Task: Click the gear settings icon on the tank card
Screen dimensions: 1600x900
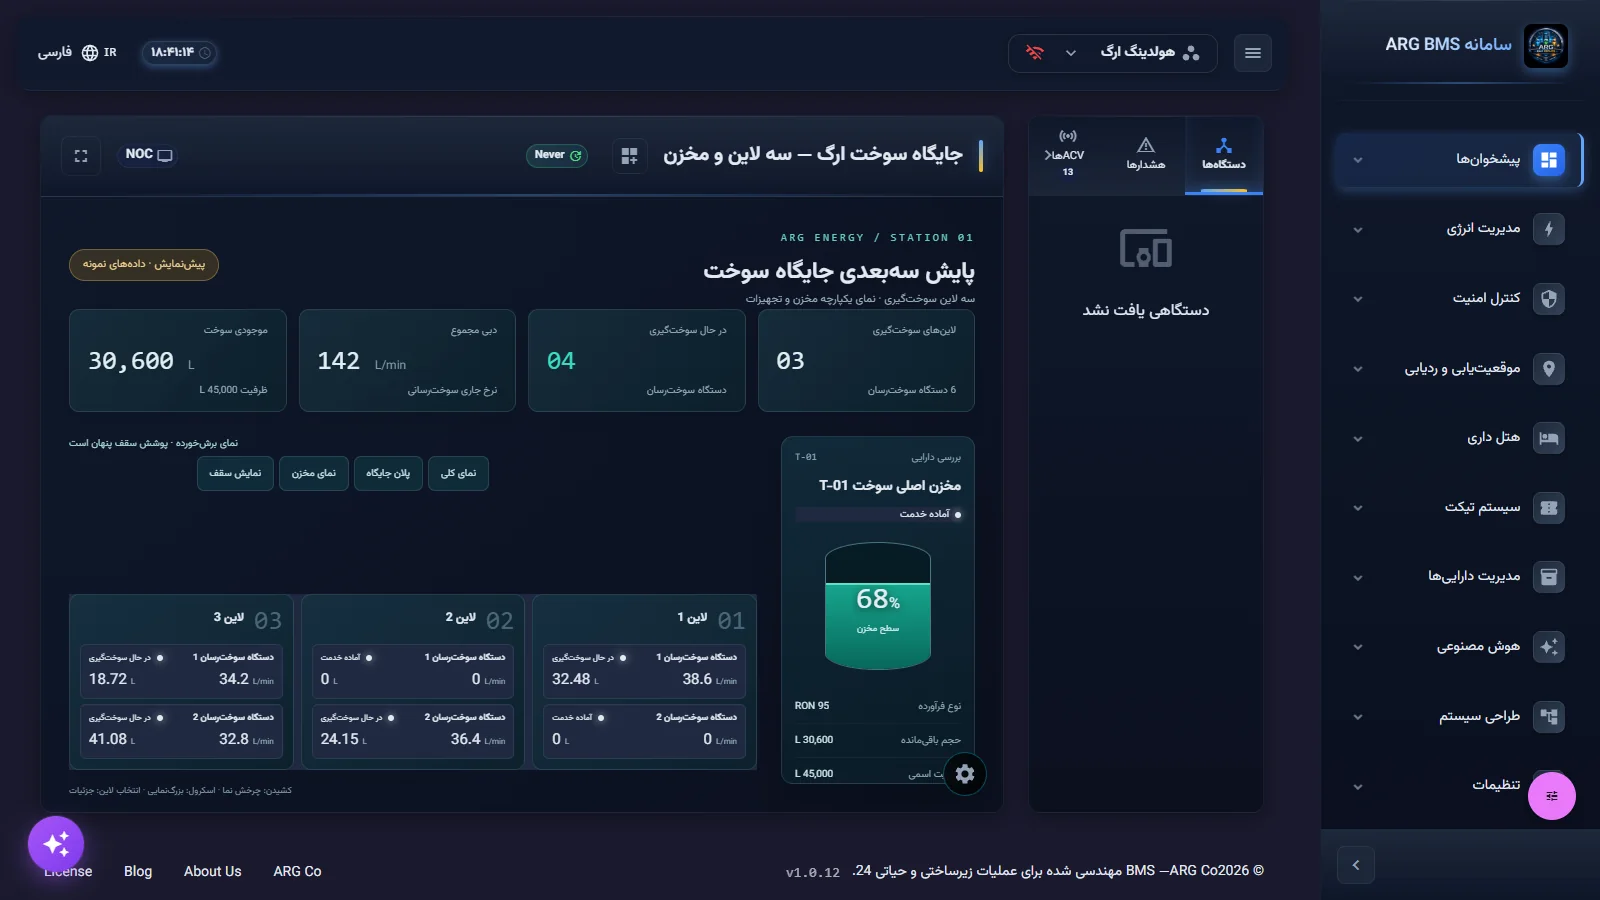Action: coord(965,774)
